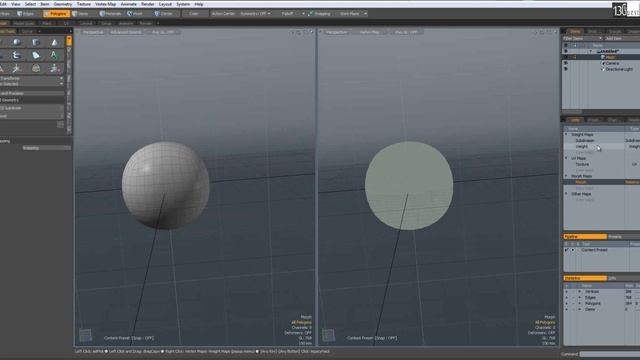The image size is (640, 360).
Task: Select the mesh dome tool icon
Action: pyautogui.click(x=36, y=68)
